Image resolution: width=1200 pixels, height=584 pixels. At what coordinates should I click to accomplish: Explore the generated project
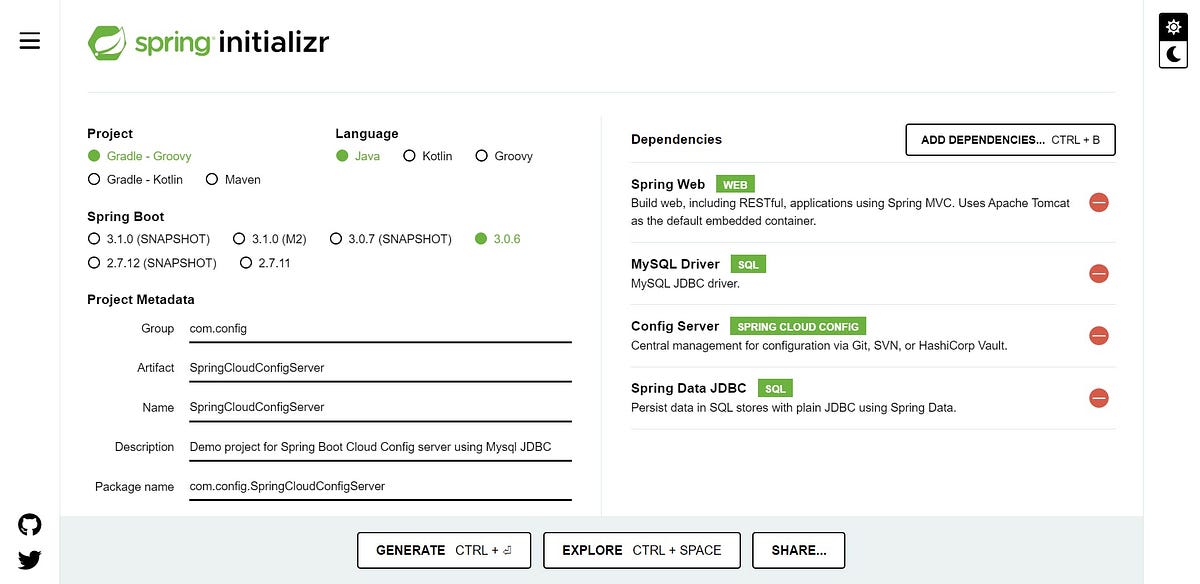point(641,549)
